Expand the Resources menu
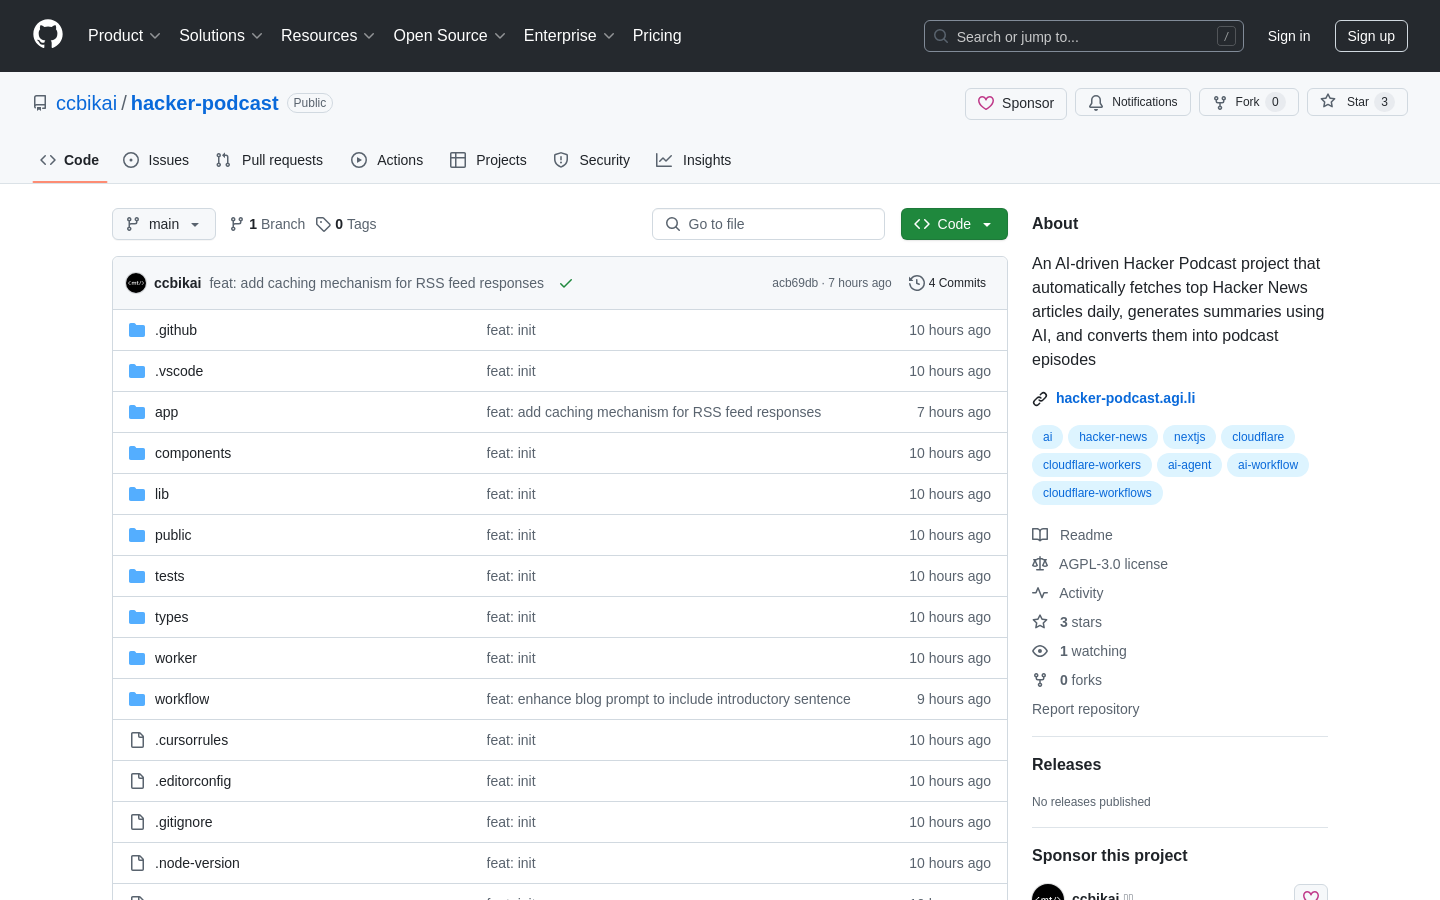 328,35
